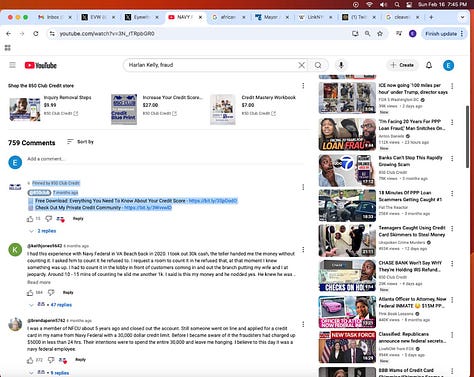Screen dimensions: 474x377
Task: Open the Private Credit Community bit.ly link
Action: tap(148, 208)
